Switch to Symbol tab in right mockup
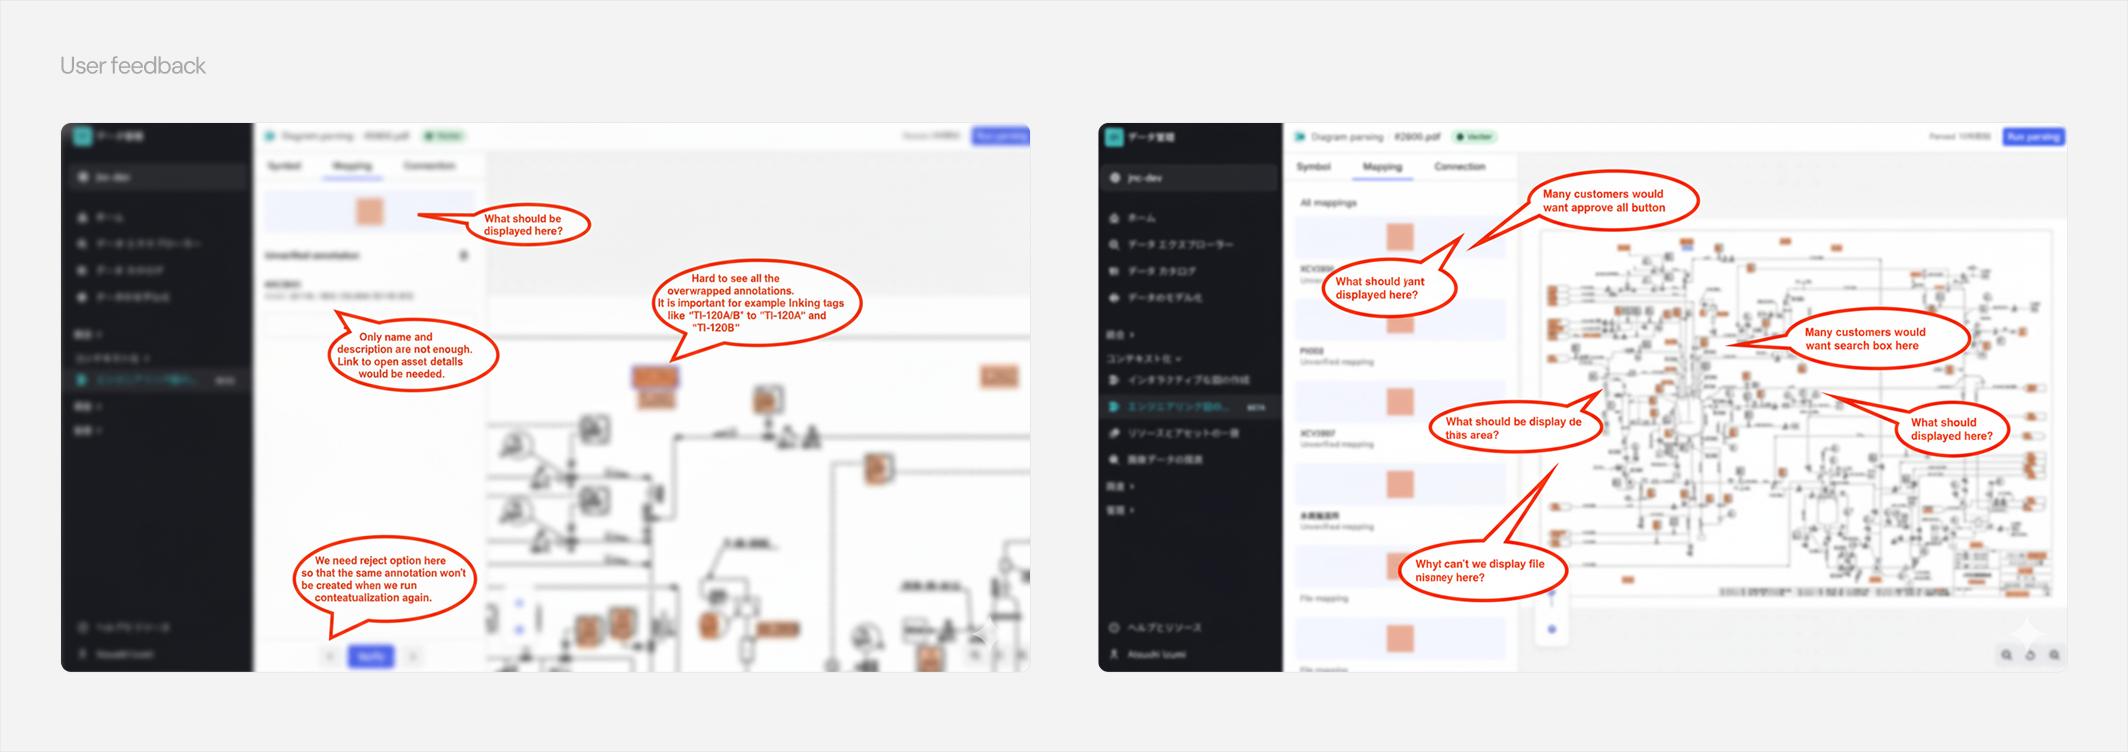This screenshot has height=752, width=2128. (x=1314, y=167)
